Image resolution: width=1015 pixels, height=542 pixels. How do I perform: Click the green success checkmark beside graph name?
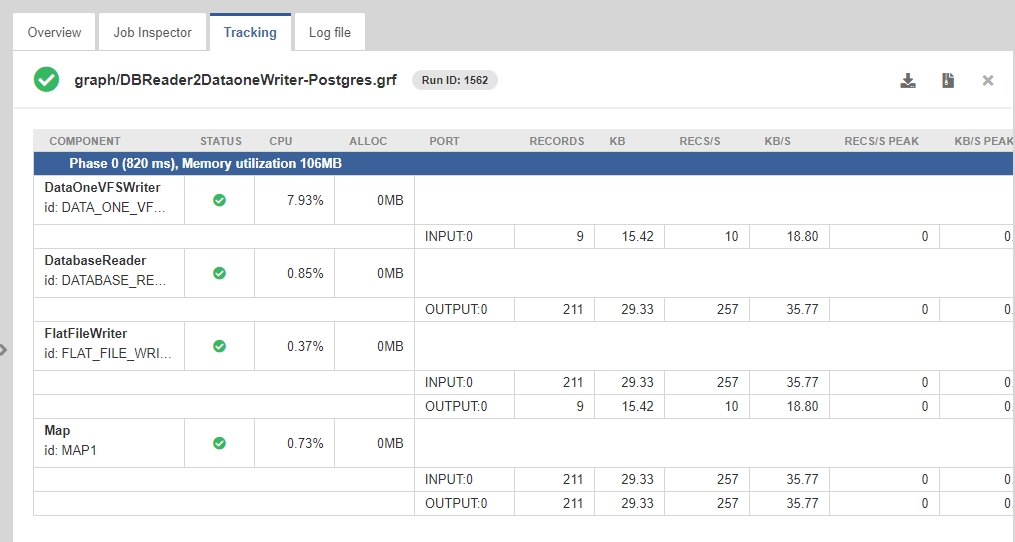(x=47, y=80)
